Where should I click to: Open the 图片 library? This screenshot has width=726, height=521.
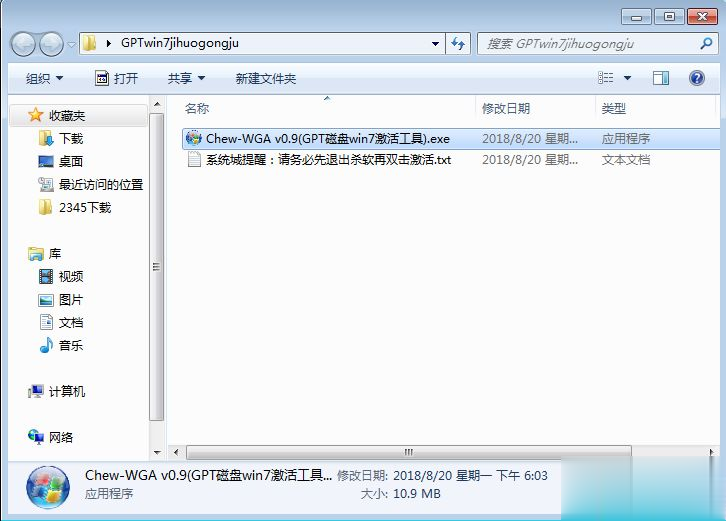71,300
